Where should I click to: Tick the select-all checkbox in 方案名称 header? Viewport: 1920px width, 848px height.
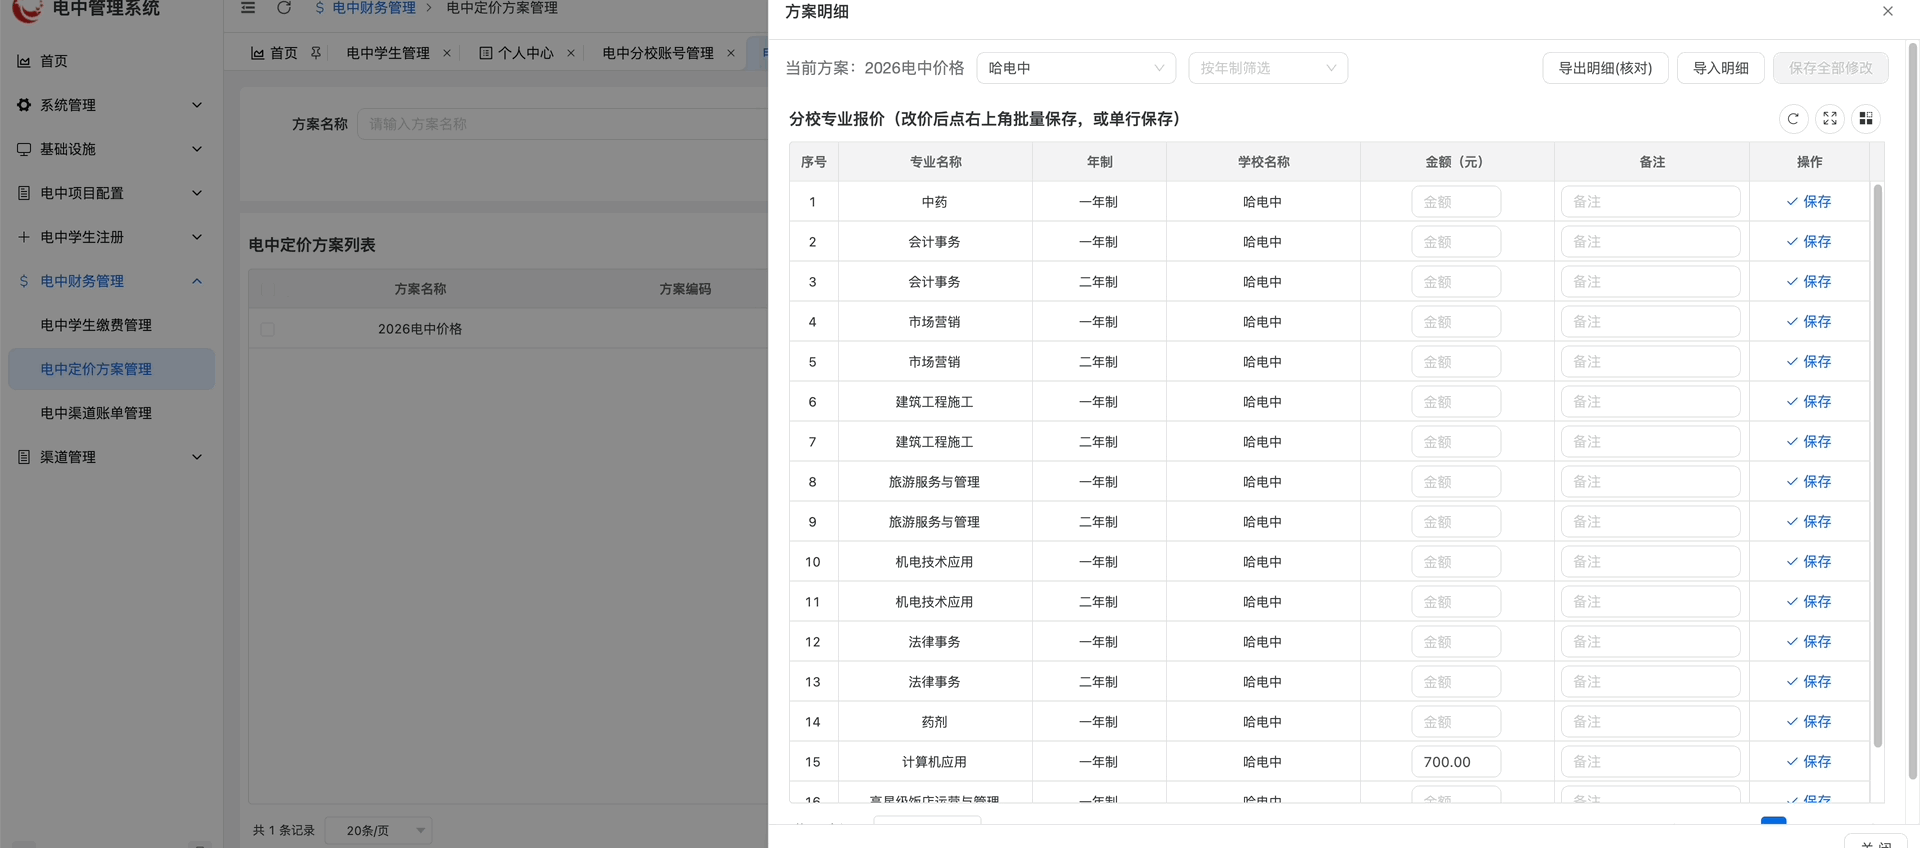click(267, 289)
